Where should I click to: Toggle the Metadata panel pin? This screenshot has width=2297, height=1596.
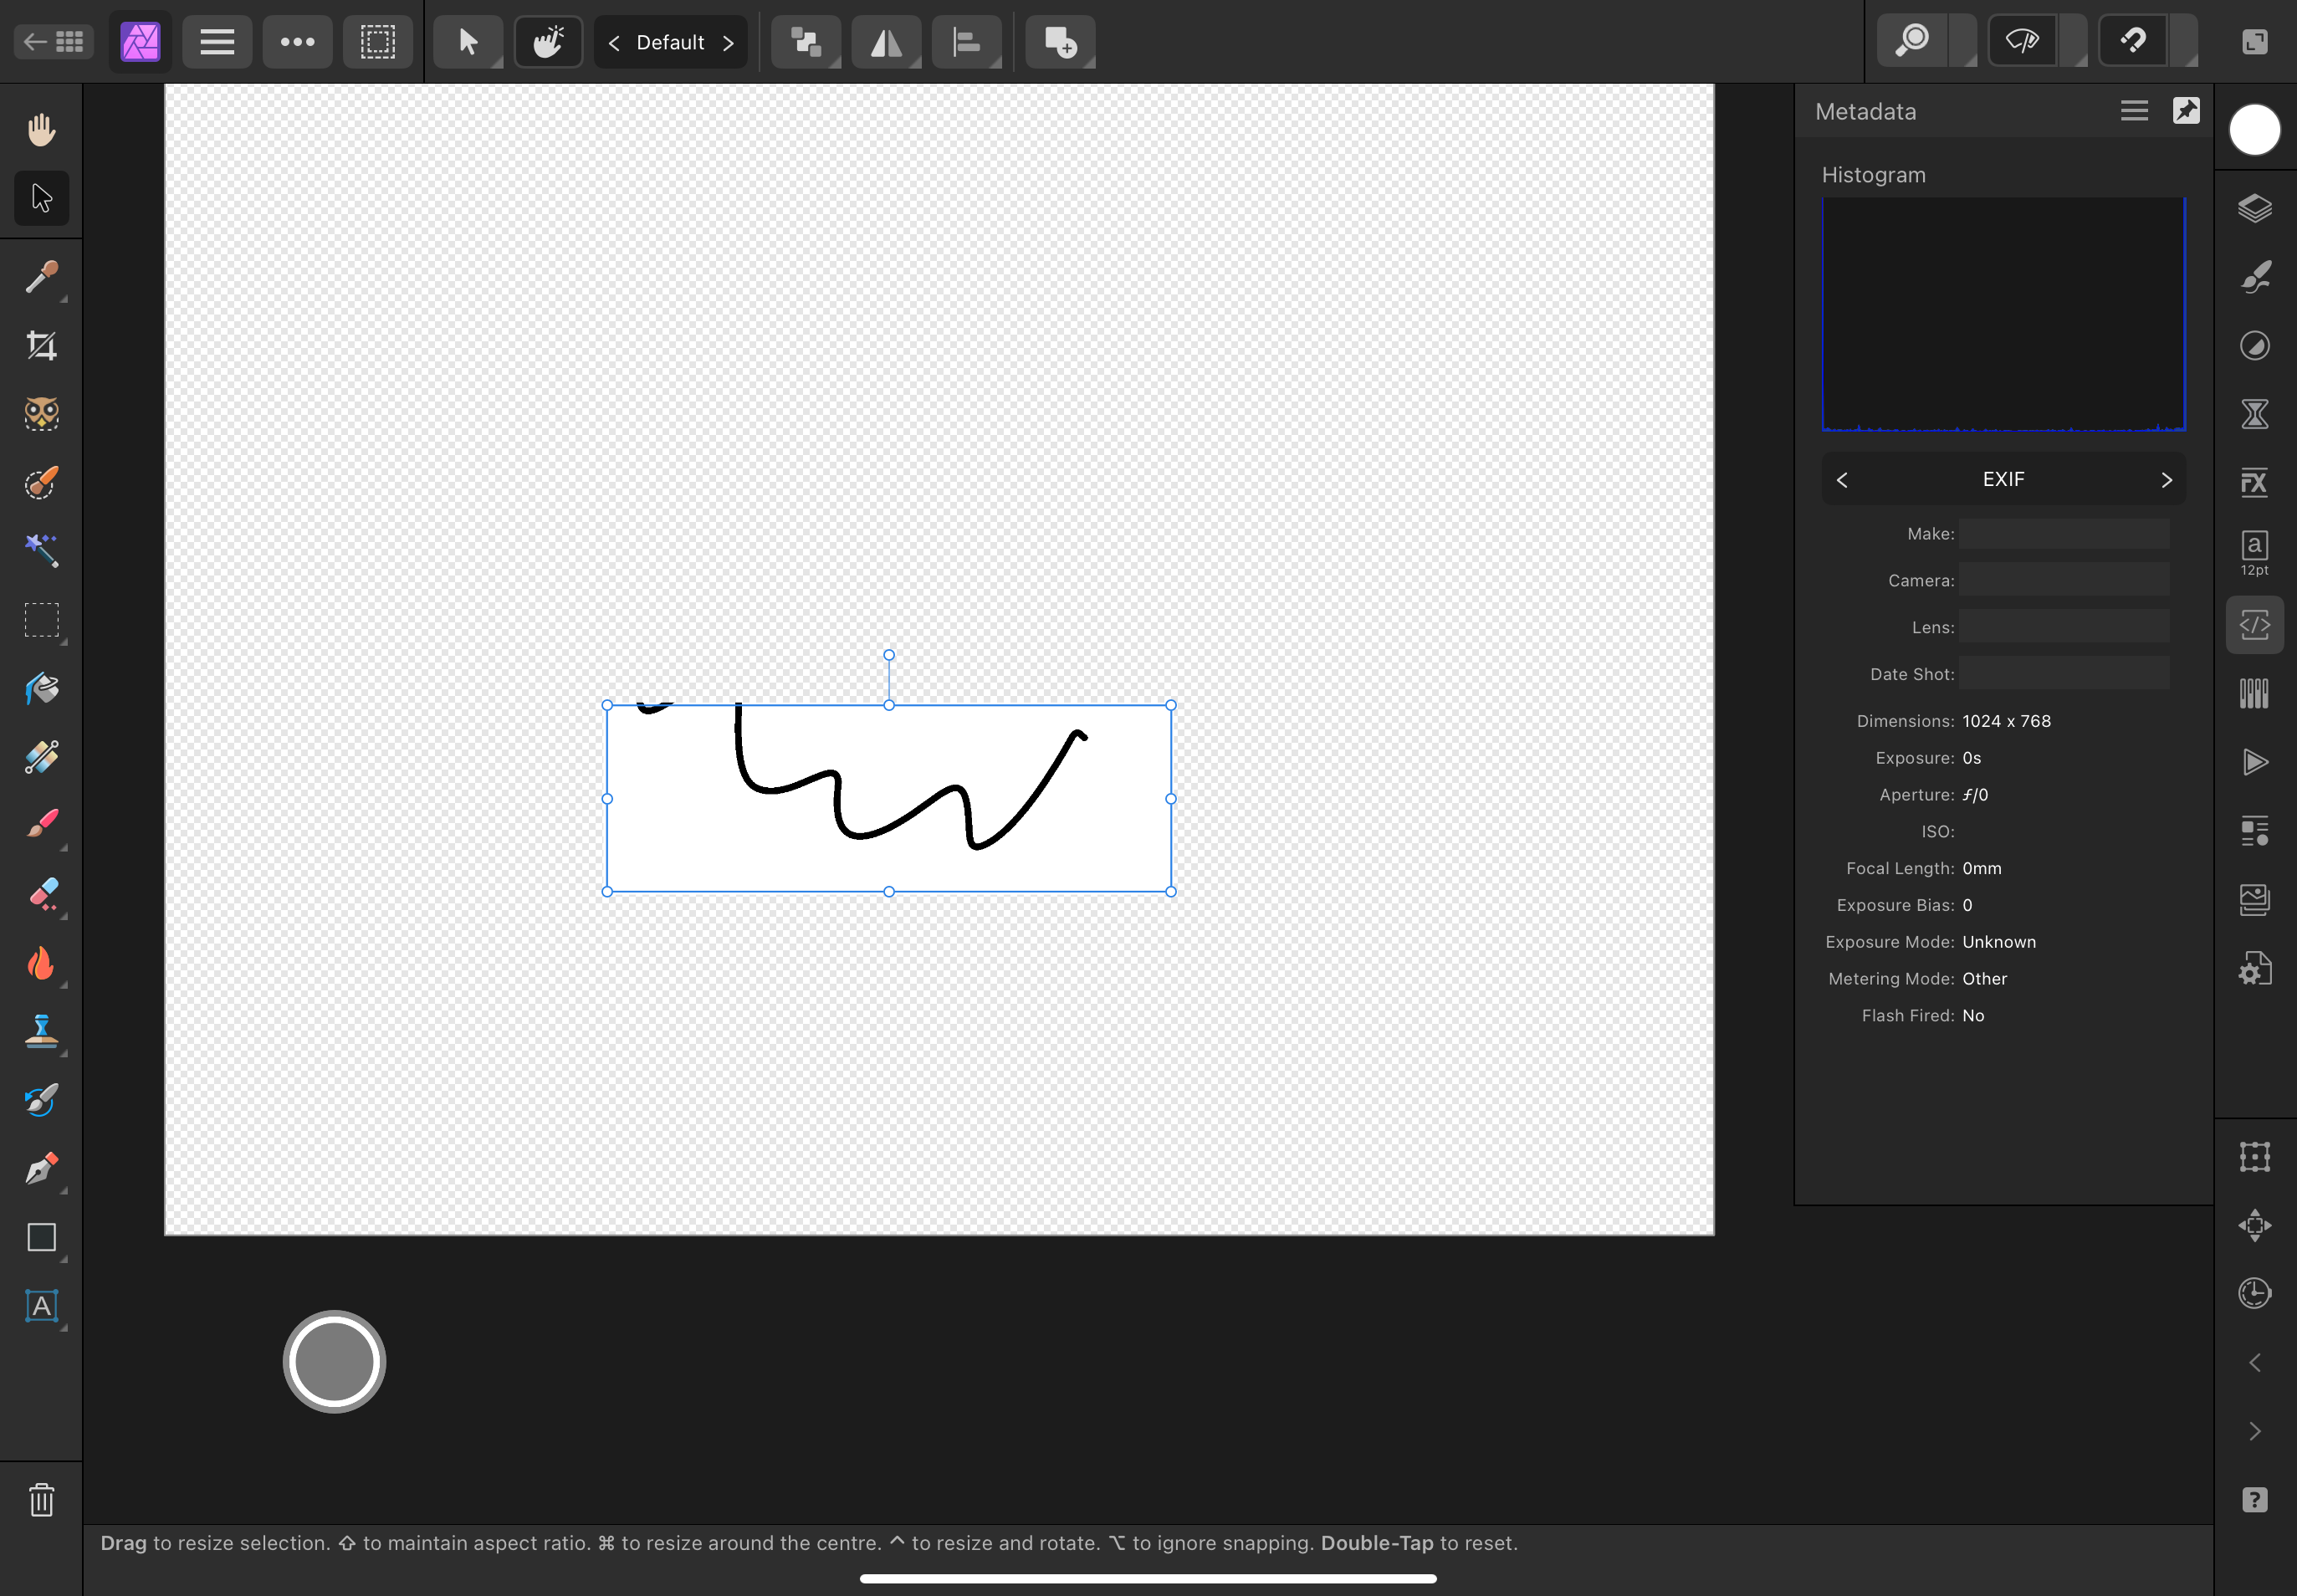(2186, 111)
